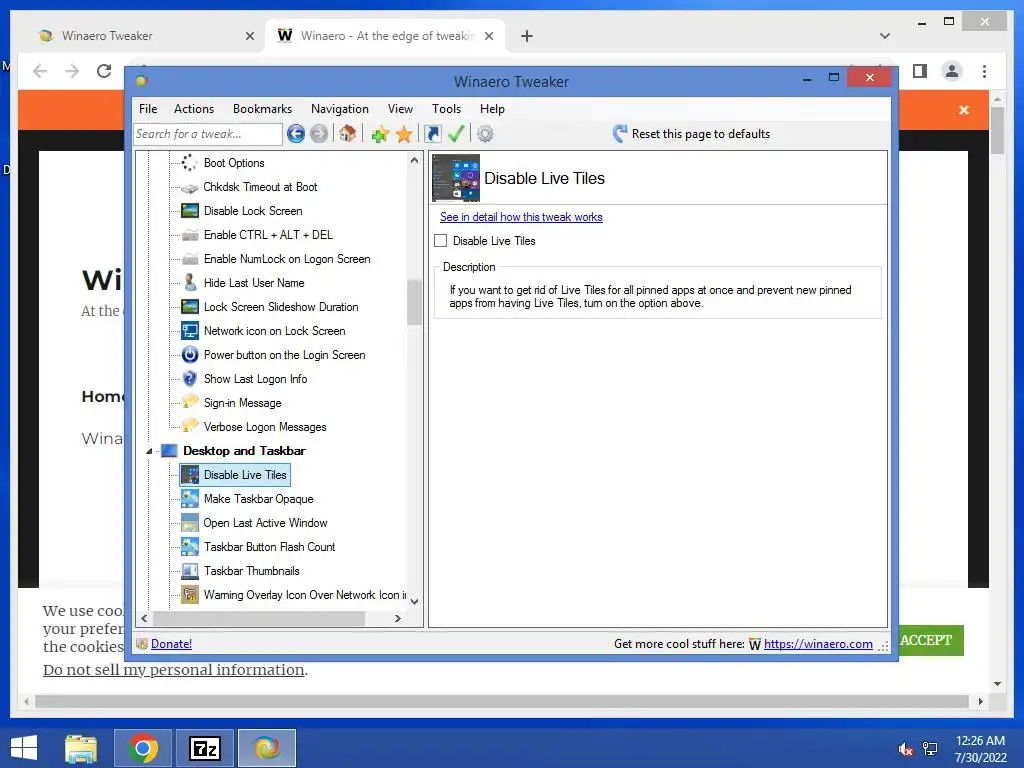Open Chrome from the taskbar

pos(143,748)
